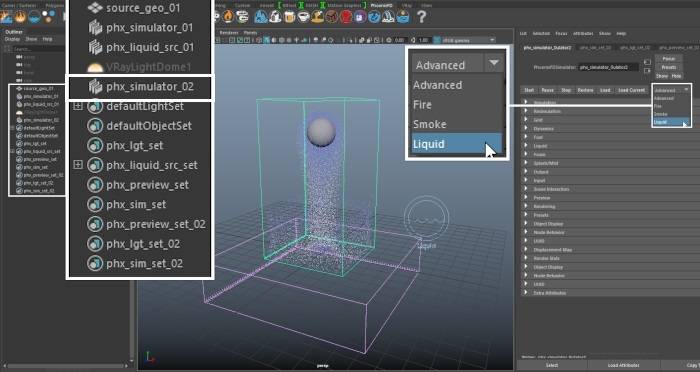700x372 pixels.
Task: Open the Attributes menu in Attribute Editor
Action: pyautogui.click(x=583, y=33)
